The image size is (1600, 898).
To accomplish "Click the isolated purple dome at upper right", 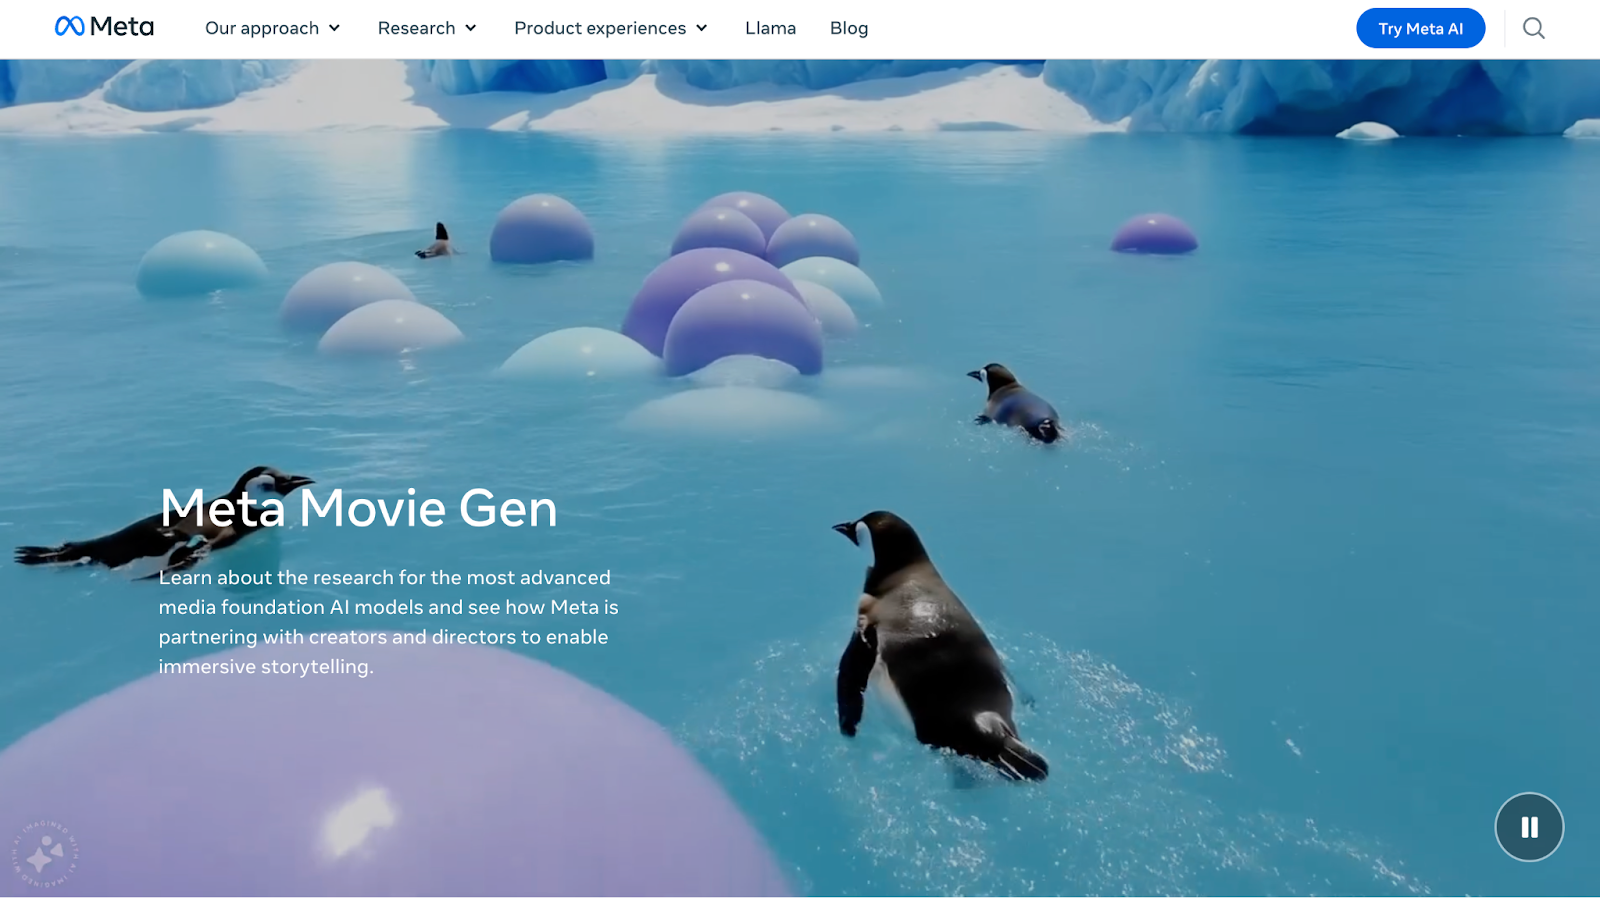I will tap(1154, 234).
